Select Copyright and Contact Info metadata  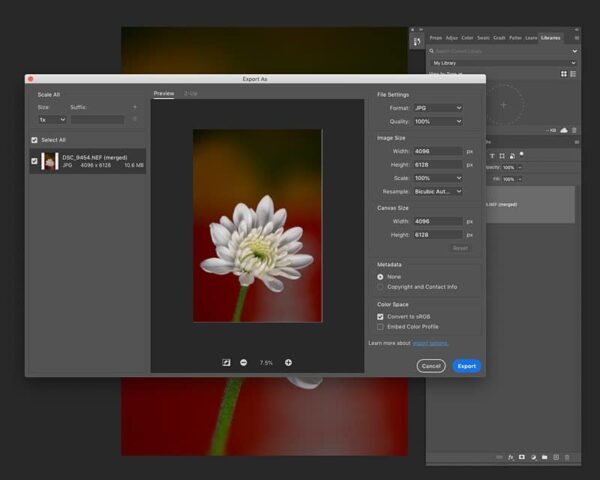[x=380, y=287]
